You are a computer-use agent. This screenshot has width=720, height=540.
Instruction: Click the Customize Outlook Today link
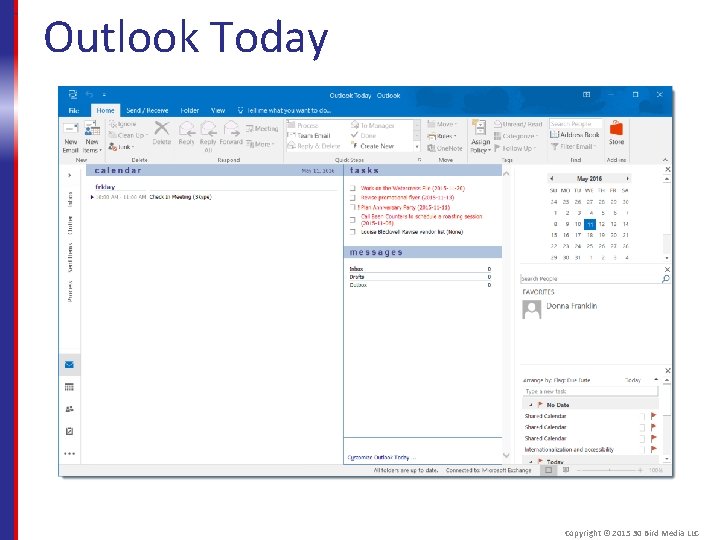pyautogui.click(x=378, y=457)
